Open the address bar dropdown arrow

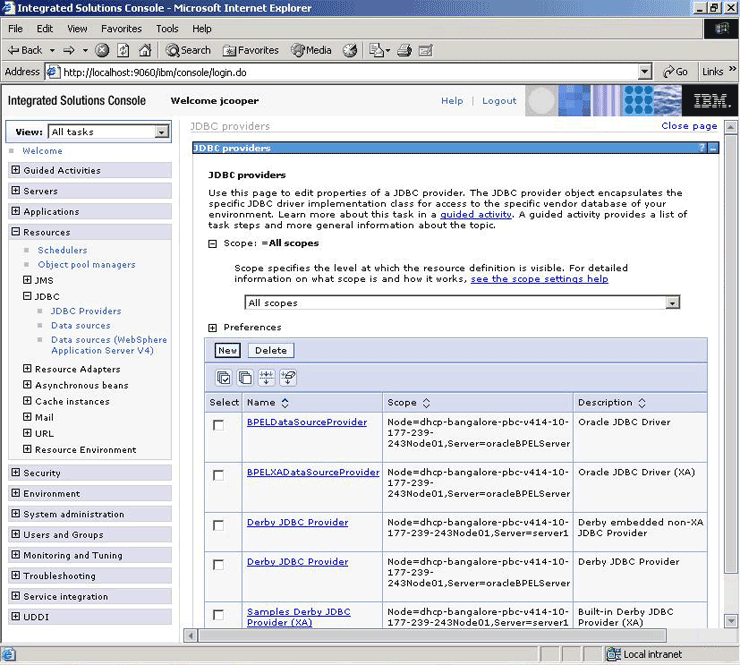(x=645, y=72)
